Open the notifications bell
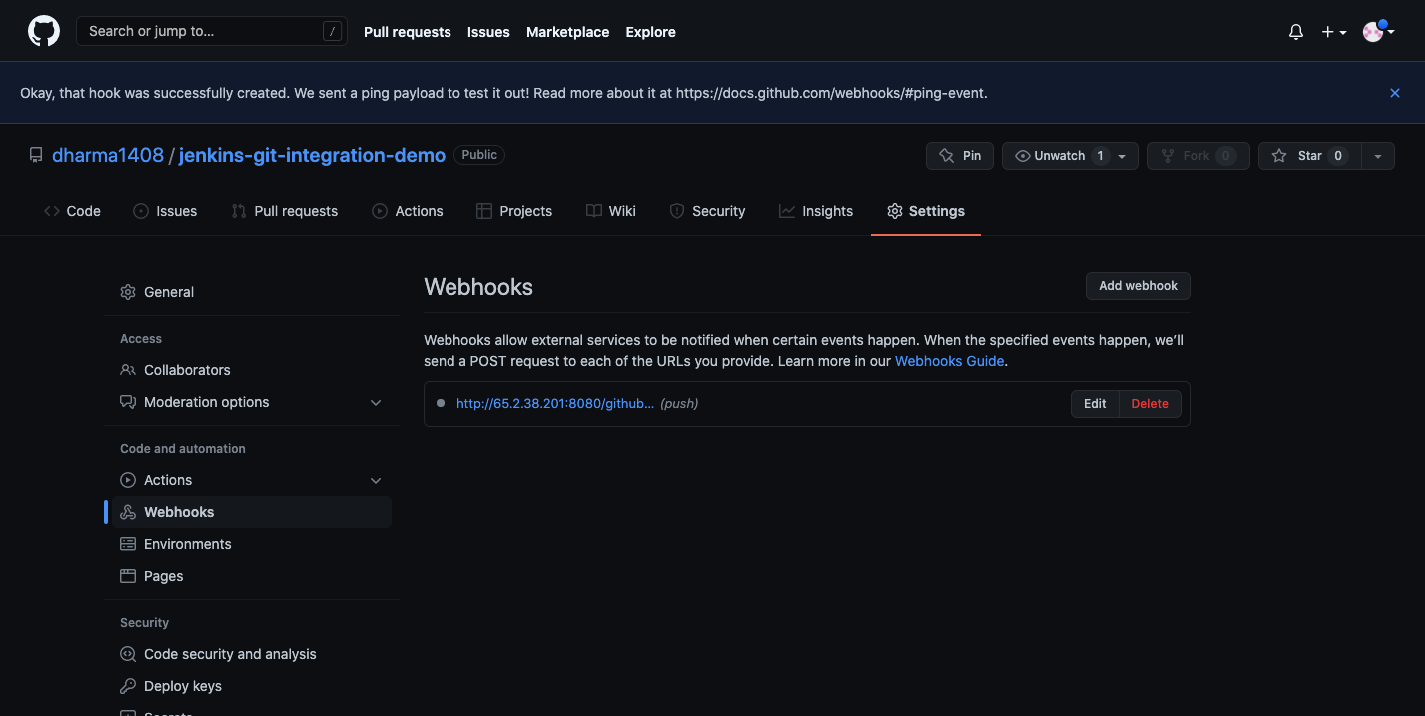Image resolution: width=1425 pixels, height=716 pixels. 1296,32
